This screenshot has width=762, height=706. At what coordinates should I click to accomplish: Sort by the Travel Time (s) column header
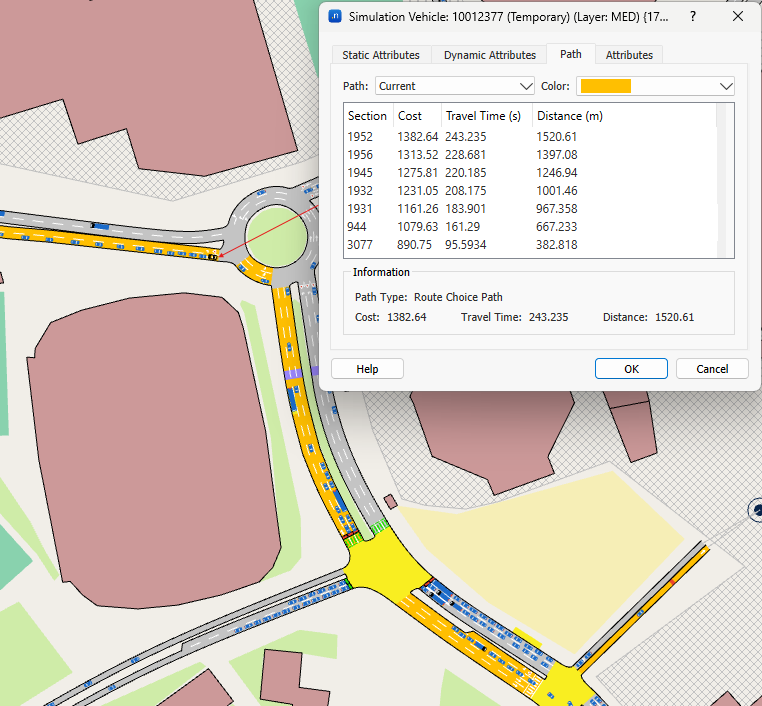coord(483,116)
